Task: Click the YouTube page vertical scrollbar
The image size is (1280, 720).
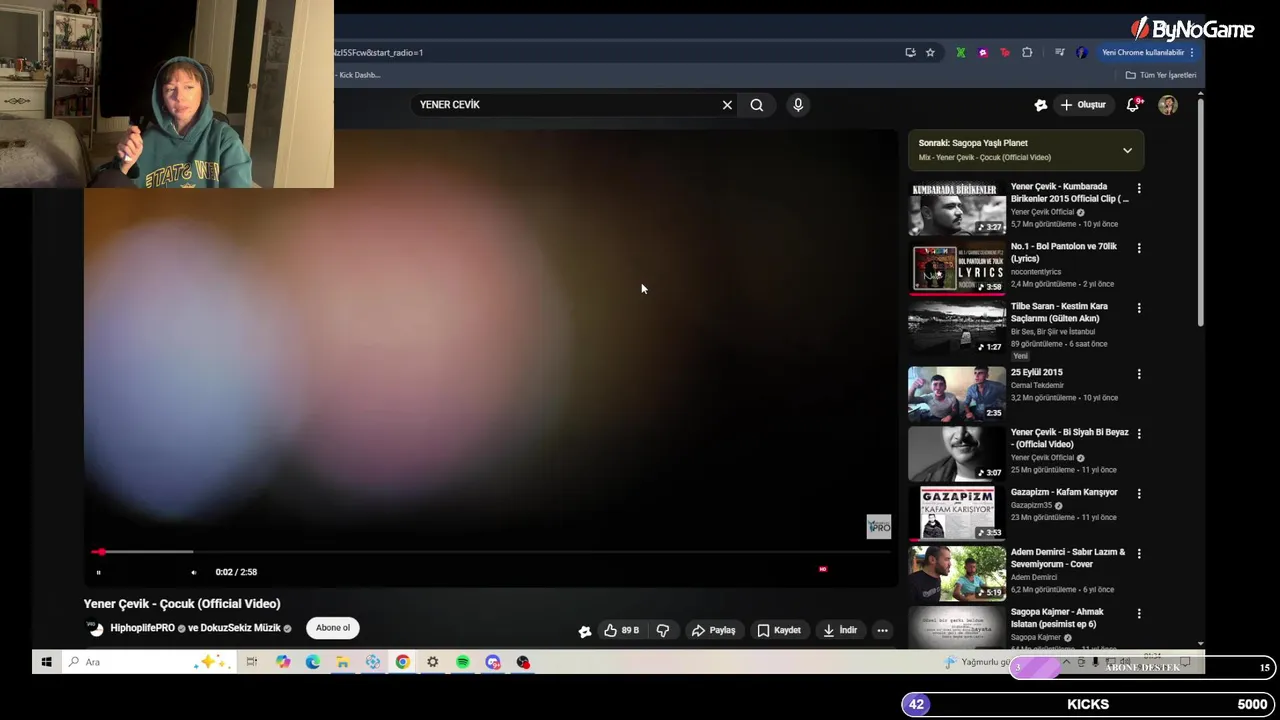Action: (x=1200, y=210)
